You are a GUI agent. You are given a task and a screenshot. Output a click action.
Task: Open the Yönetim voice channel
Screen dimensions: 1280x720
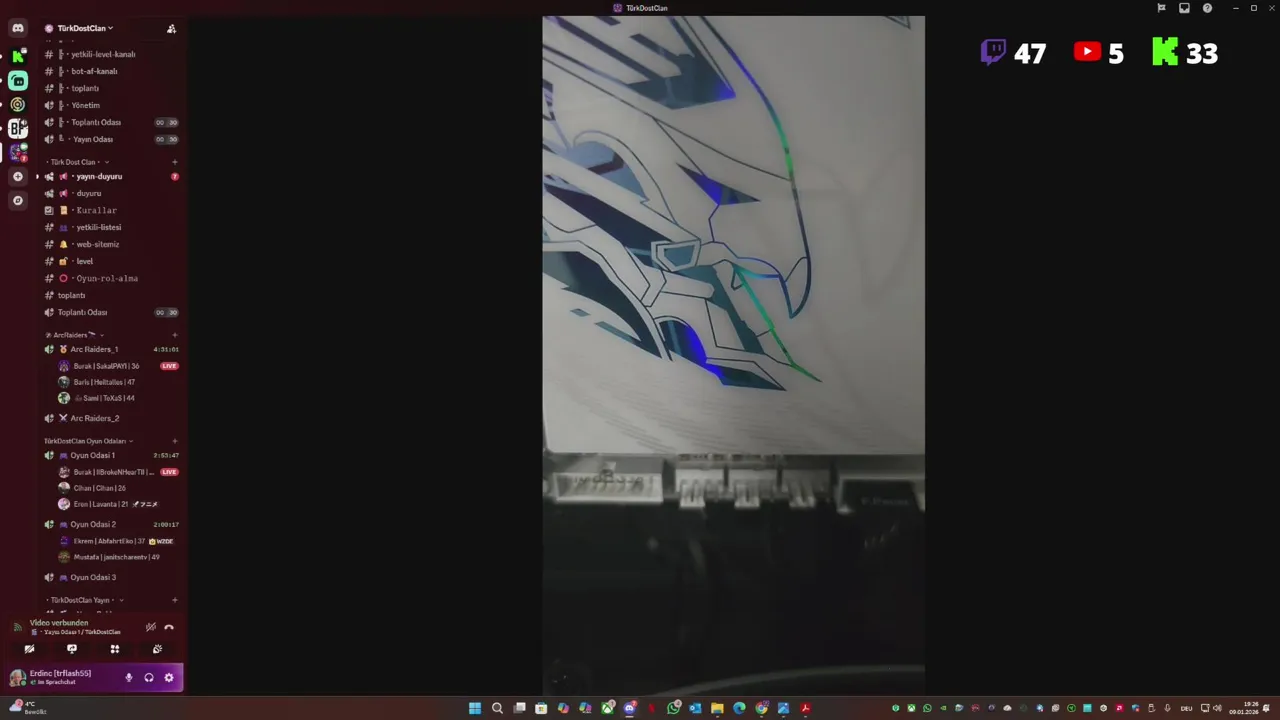tap(110, 105)
